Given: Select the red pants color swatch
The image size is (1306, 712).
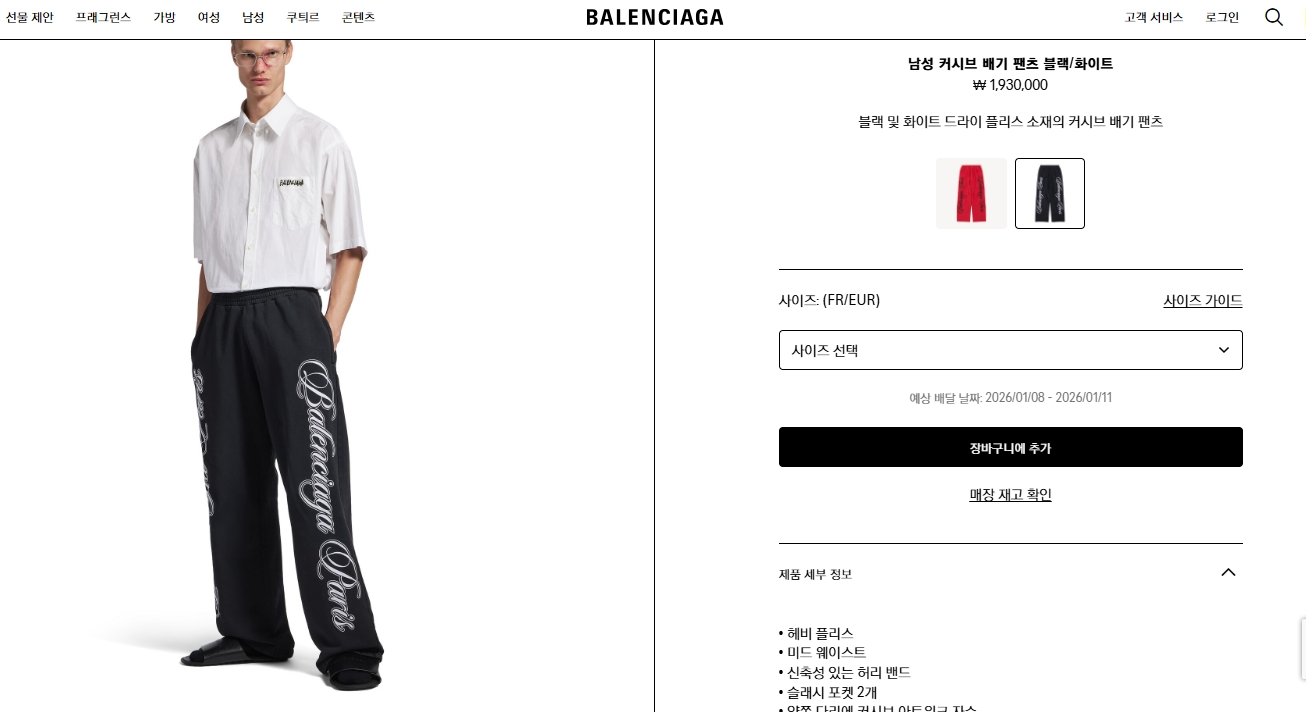Looking at the screenshot, I should click(x=971, y=193).
